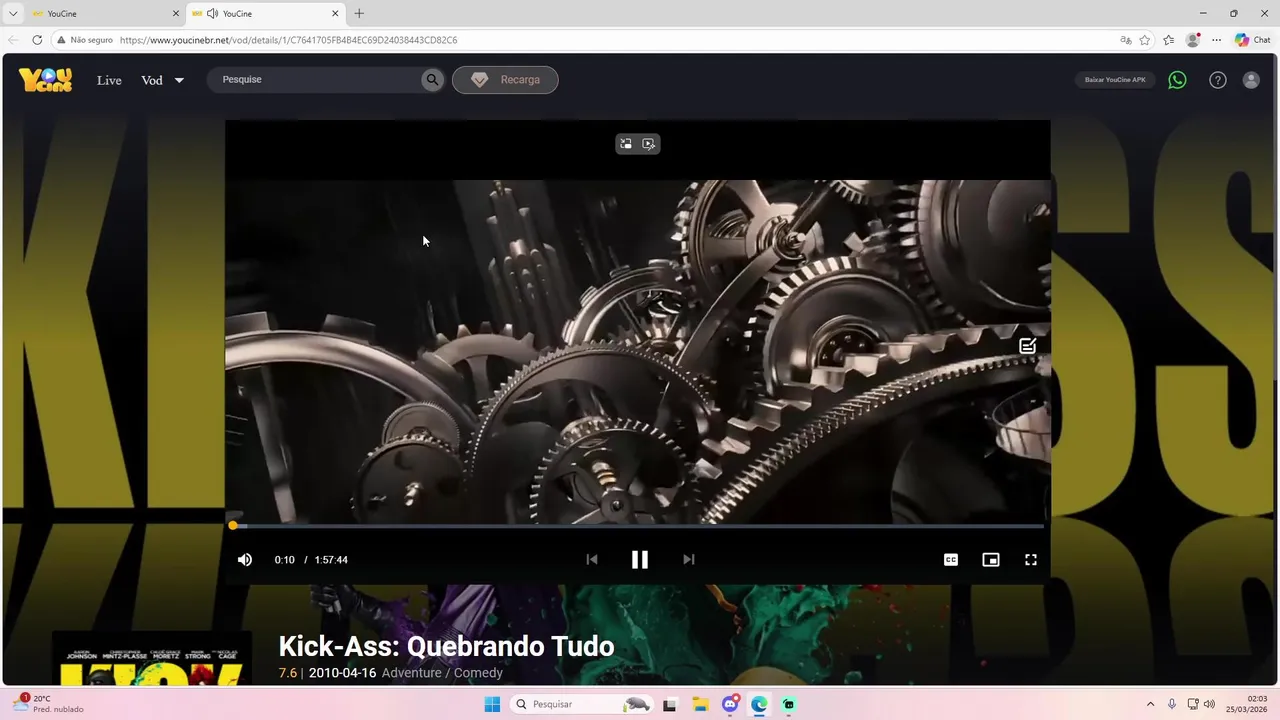Click the rating 7.6
This screenshot has height=720, width=1280.
[x=287, y=673]
